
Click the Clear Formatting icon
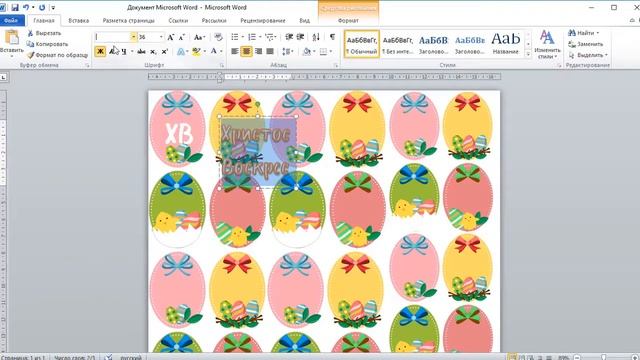click(218, 37)
